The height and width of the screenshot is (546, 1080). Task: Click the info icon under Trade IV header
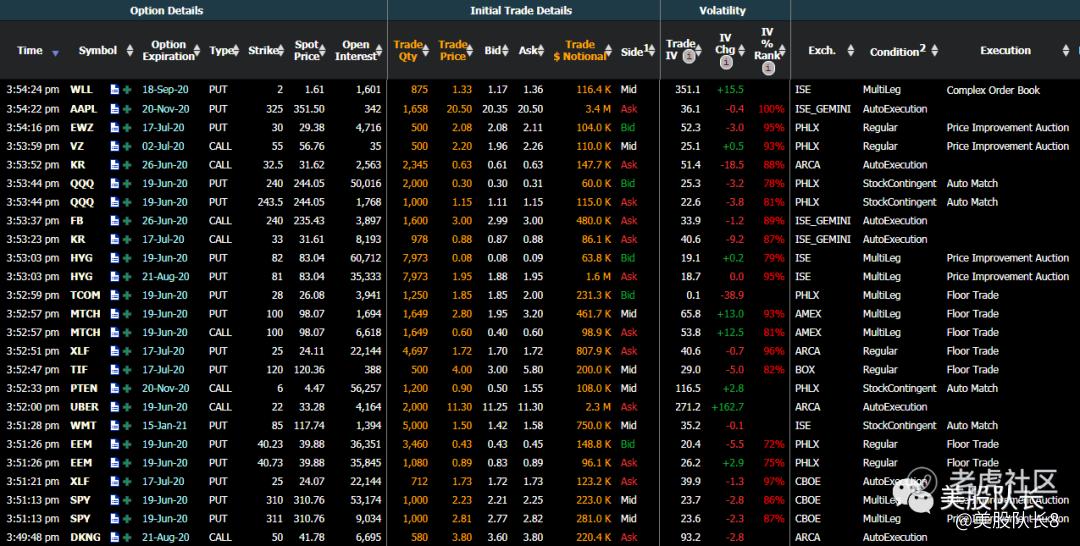tap(687, 57)
